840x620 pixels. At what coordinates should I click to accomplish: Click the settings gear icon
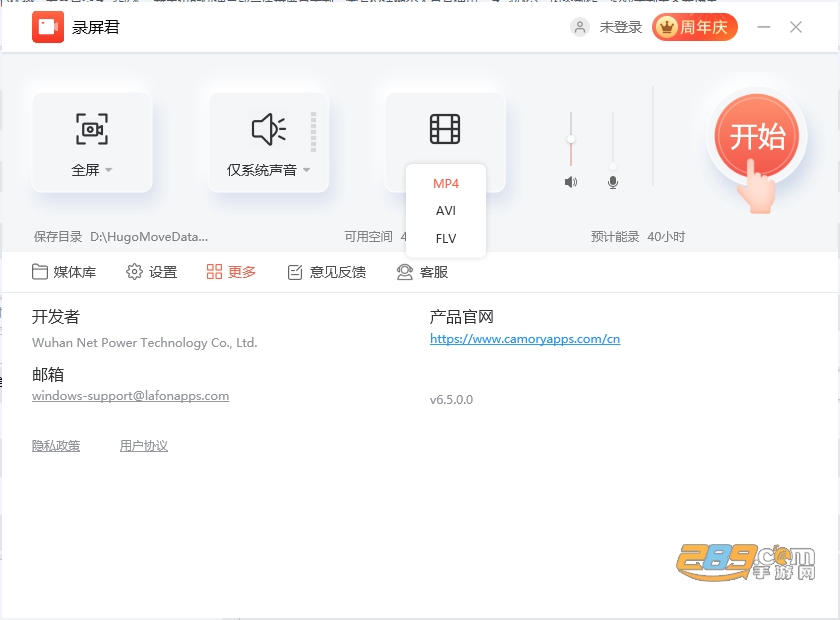click(134, 272)
